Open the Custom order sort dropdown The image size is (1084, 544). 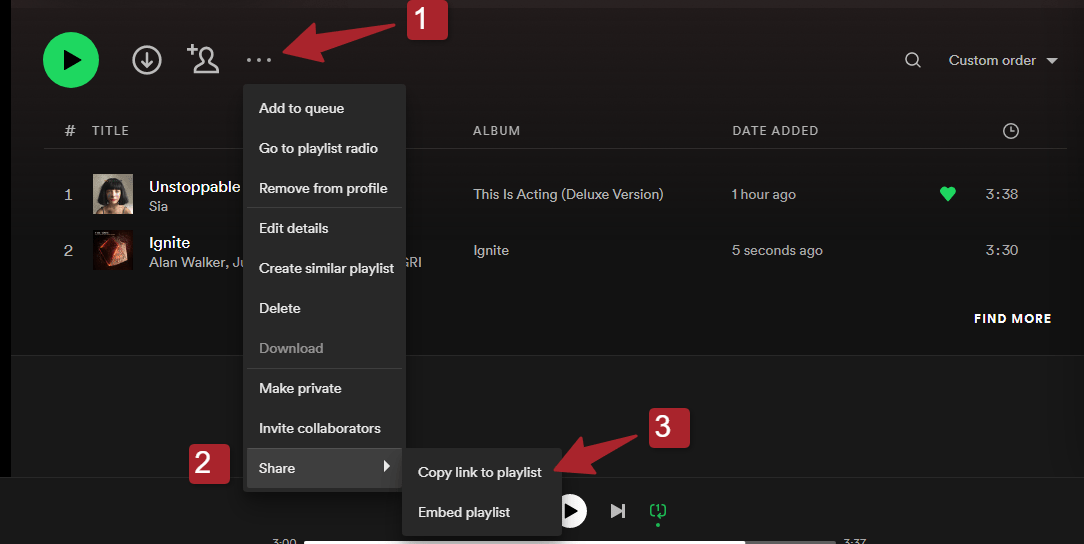[1003, 60]
